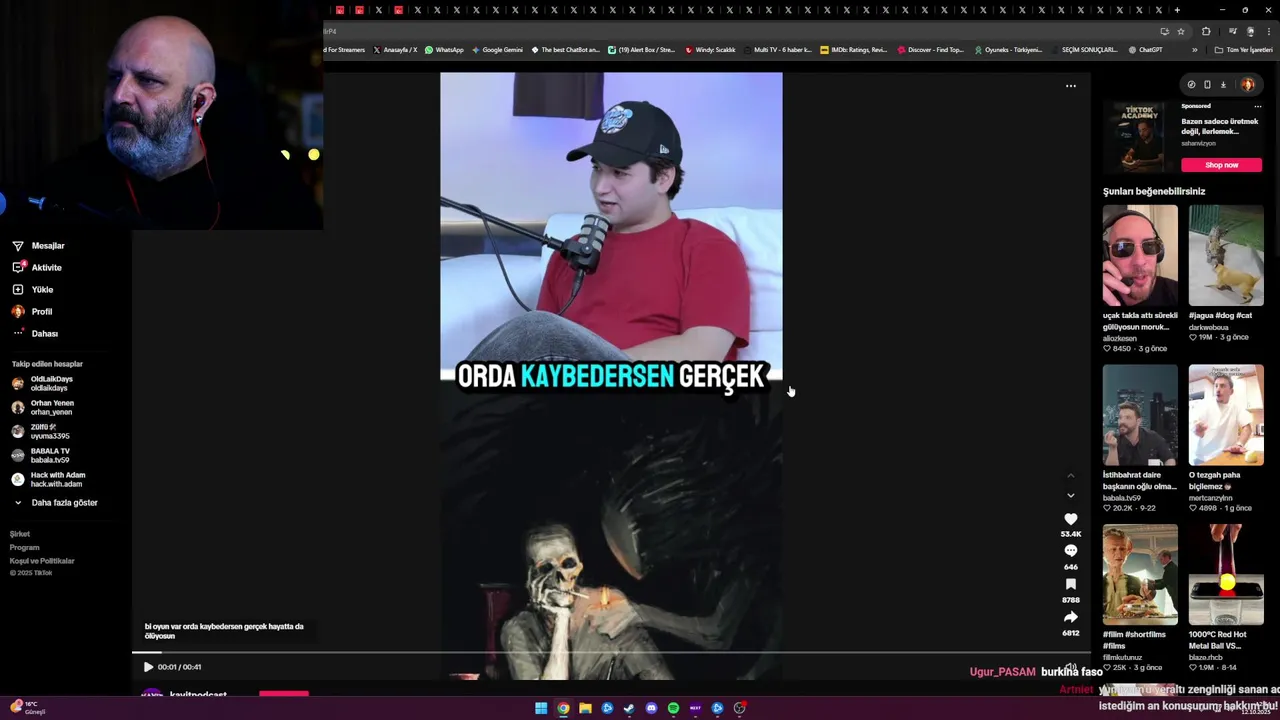Click the Şirket footer link

click(x=20, y=534)
